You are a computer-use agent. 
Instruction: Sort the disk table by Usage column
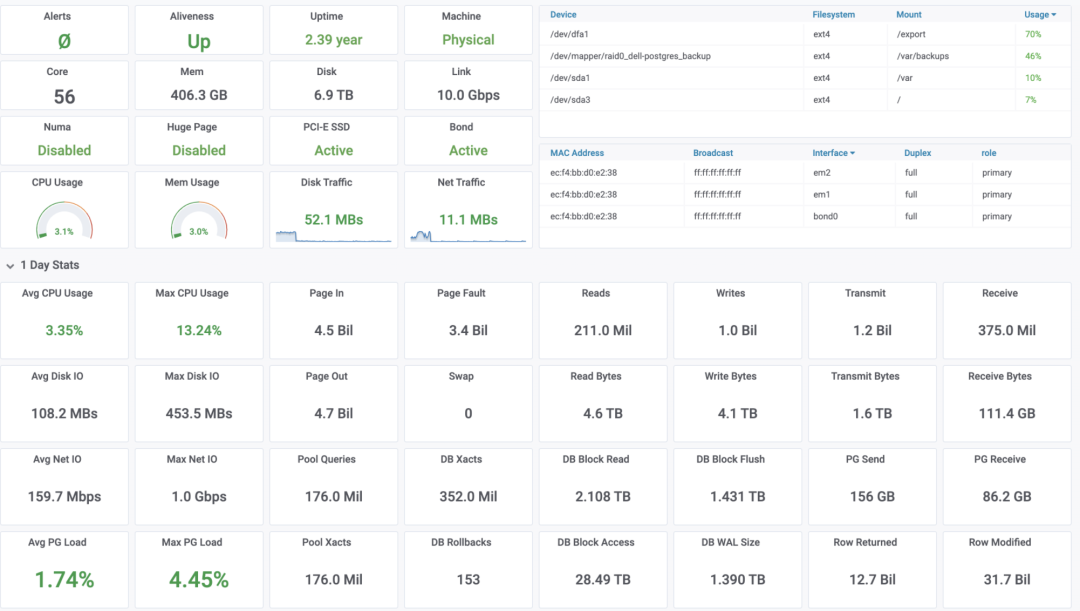click(1039, 15)
